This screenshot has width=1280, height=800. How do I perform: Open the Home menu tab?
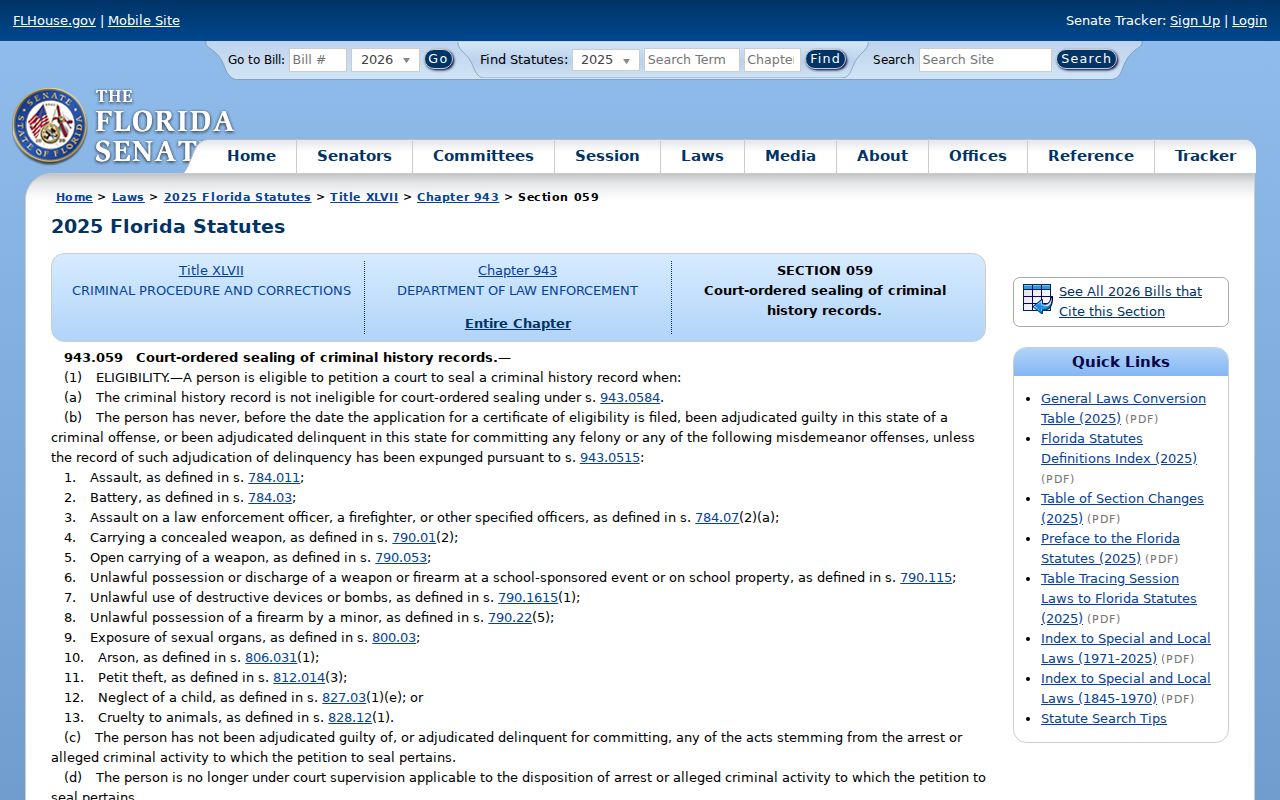tap(251, 156)
